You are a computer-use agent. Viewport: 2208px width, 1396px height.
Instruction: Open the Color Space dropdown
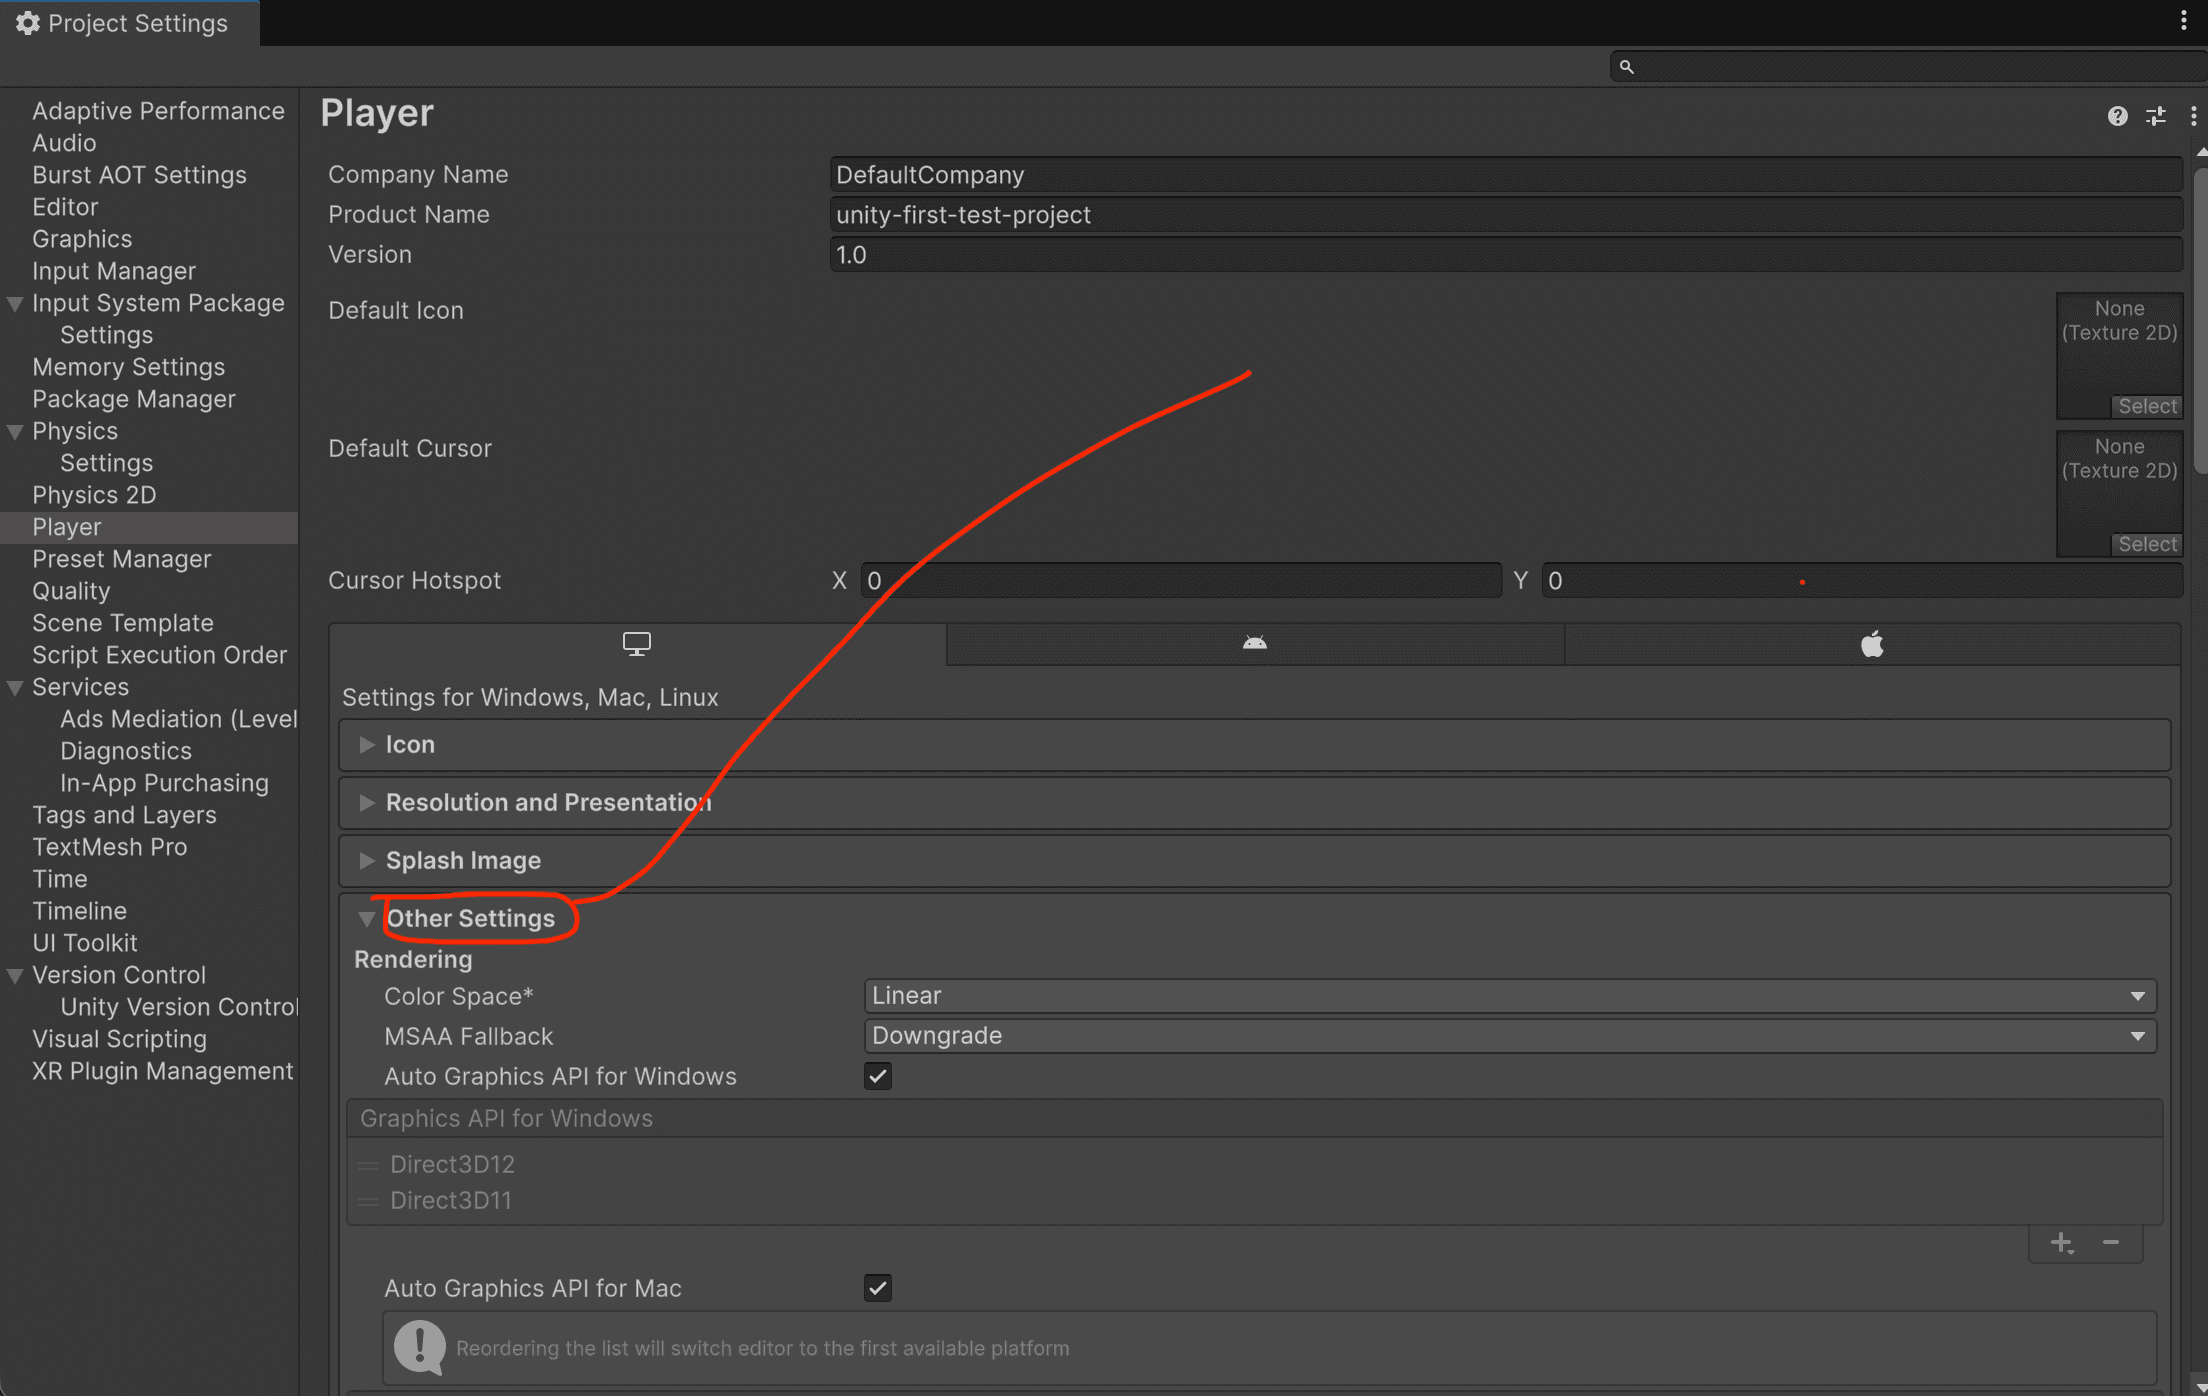(1510, 996)
